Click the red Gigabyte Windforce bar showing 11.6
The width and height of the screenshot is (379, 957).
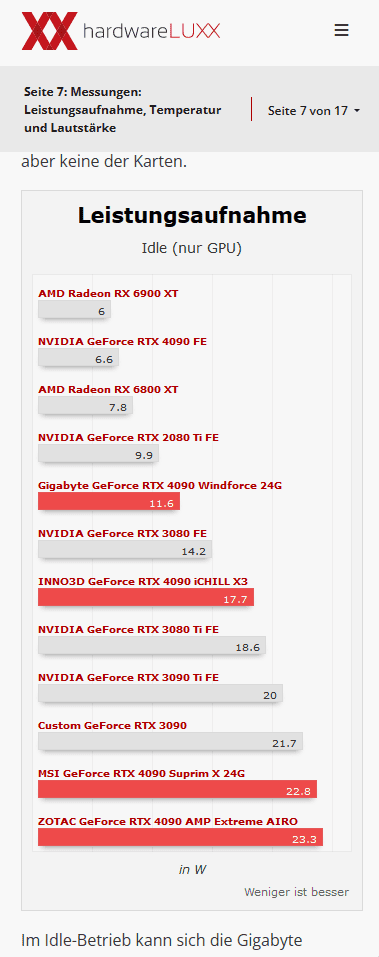109,502
